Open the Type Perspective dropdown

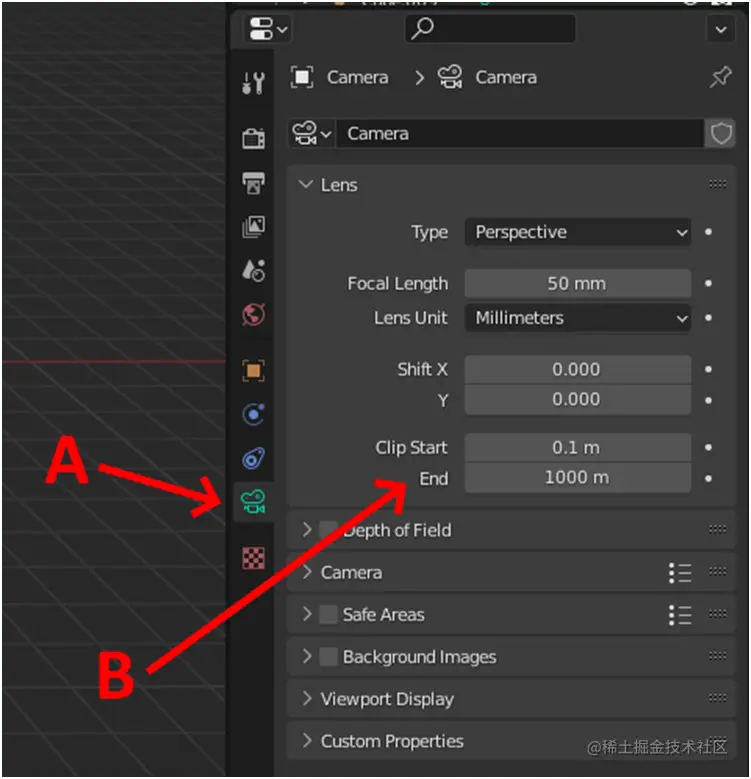tap(578, 232)
